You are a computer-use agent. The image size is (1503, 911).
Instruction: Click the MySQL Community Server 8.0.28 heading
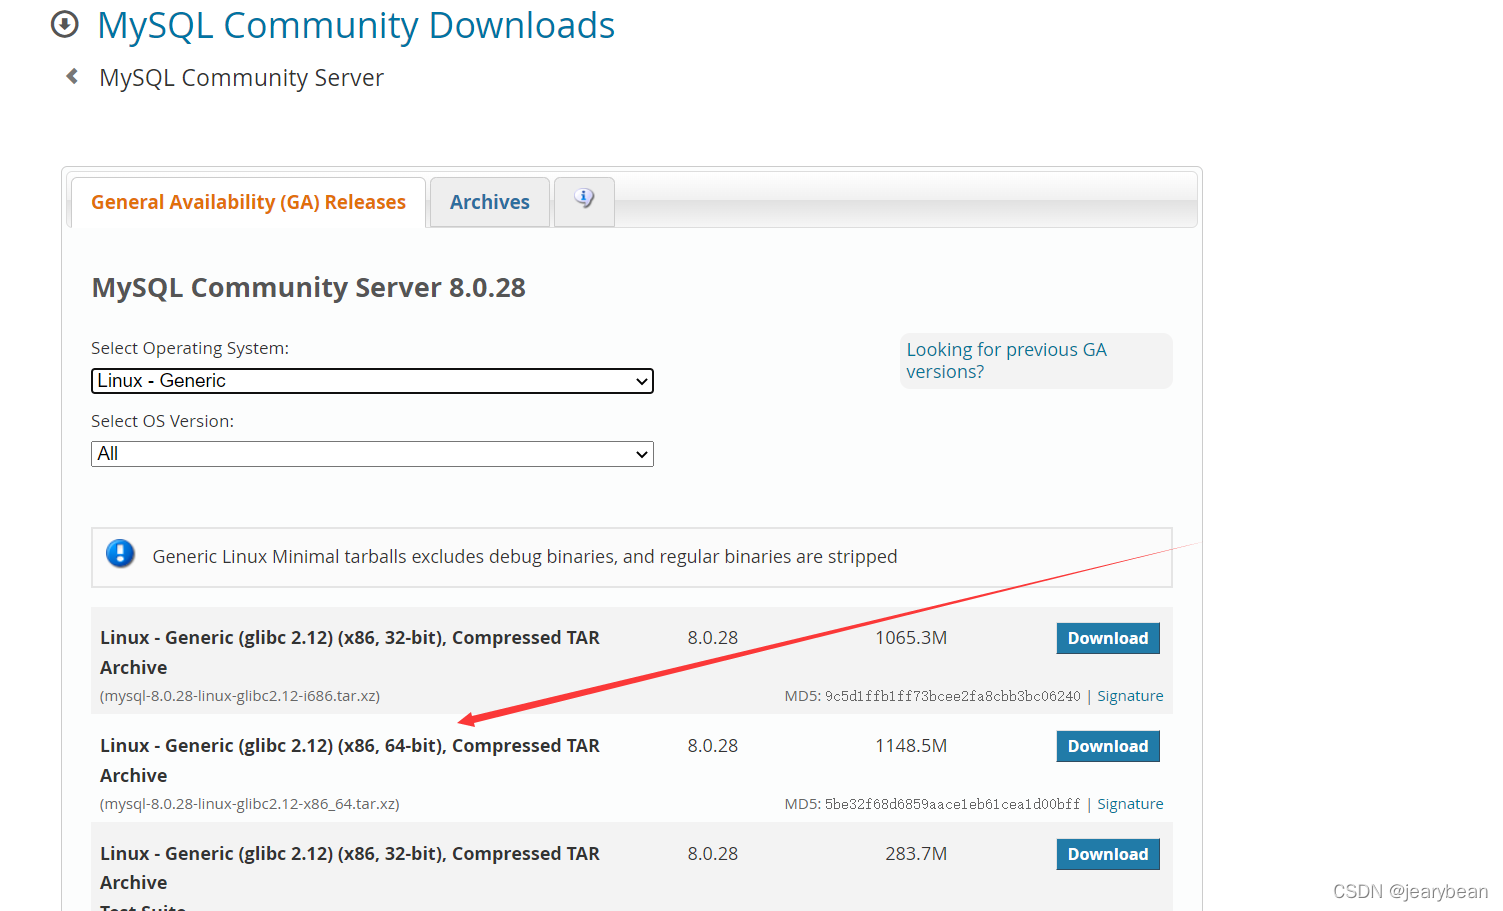click(309, 288)
